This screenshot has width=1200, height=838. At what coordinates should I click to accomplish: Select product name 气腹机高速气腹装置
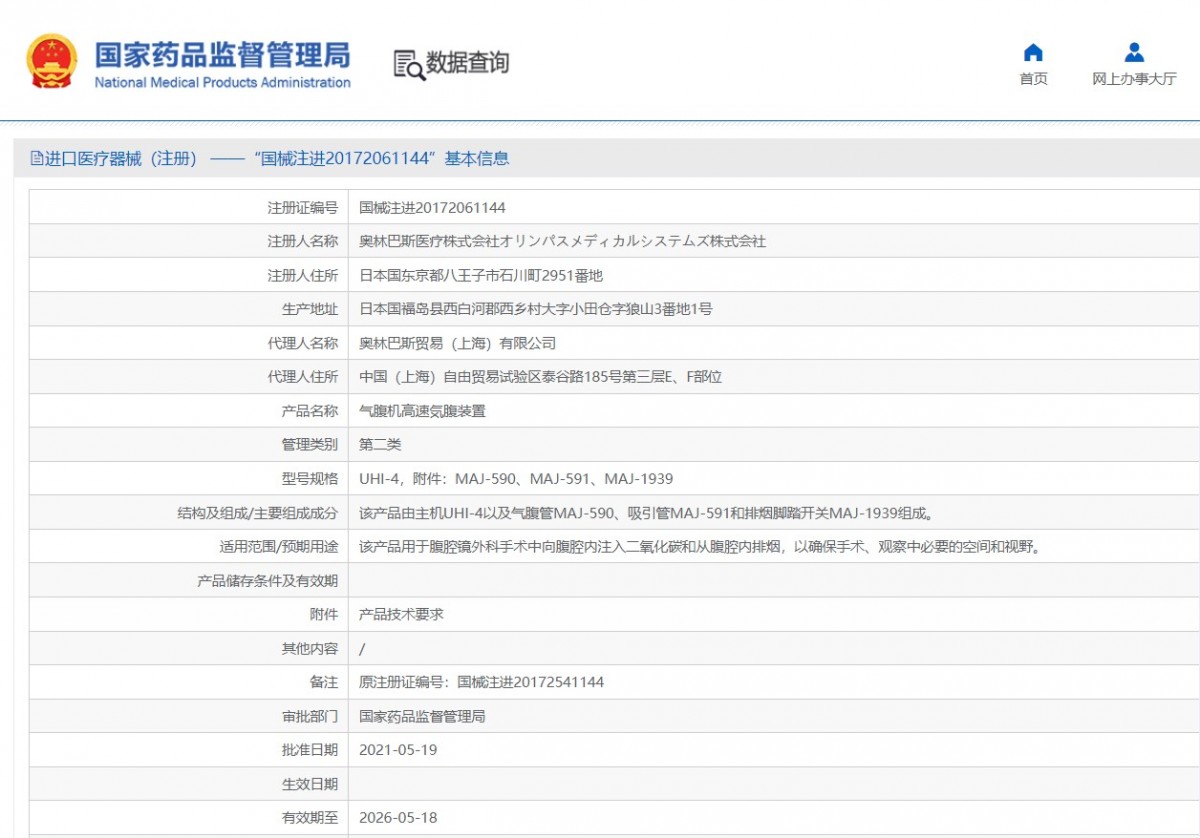(x=422, y=411)
